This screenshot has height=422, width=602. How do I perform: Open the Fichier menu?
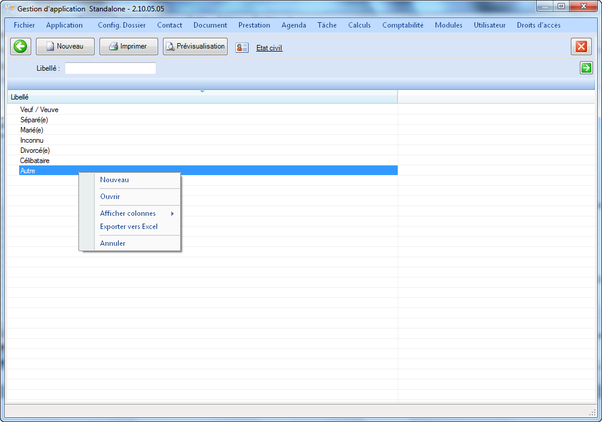(24, 25)
